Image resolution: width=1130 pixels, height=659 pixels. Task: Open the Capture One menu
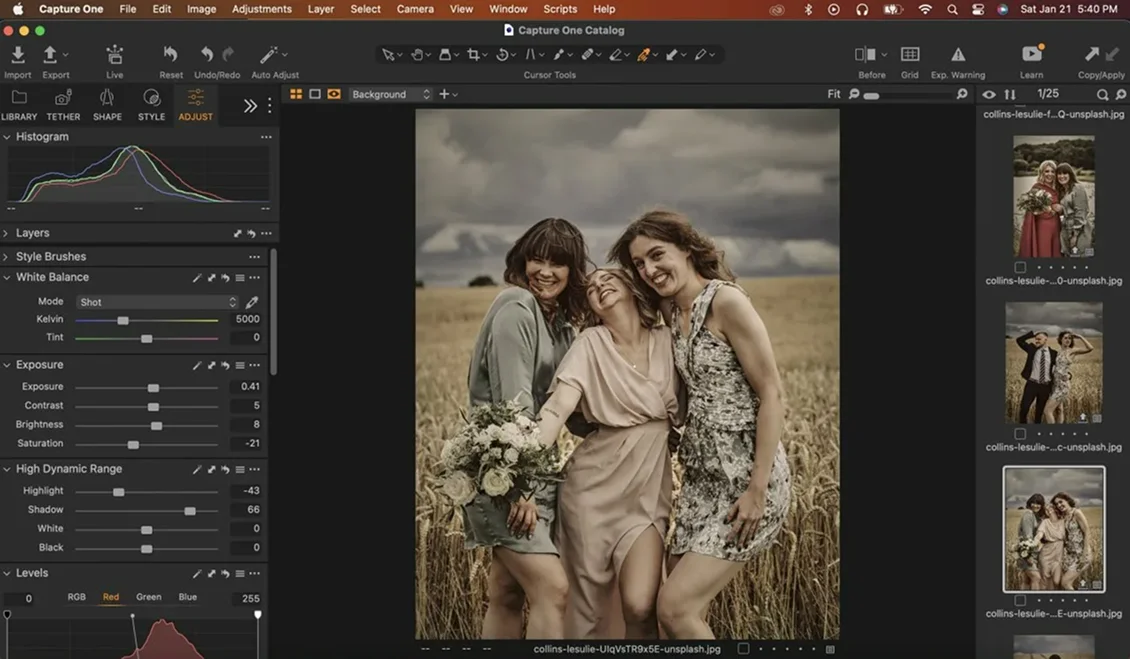(70, 9)
